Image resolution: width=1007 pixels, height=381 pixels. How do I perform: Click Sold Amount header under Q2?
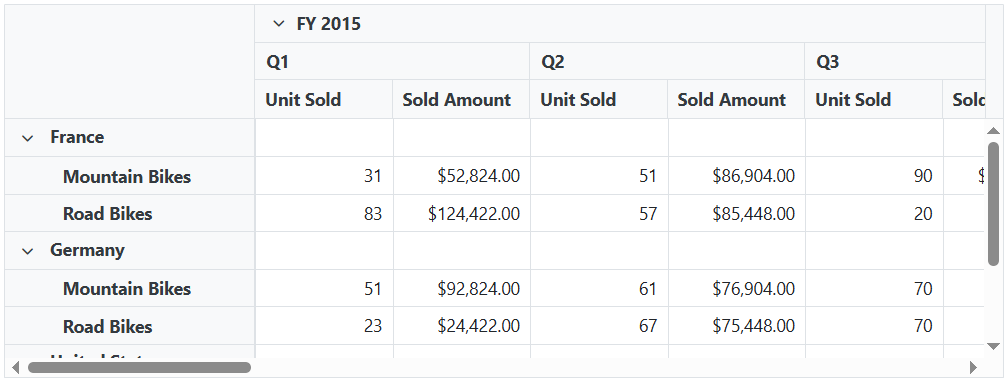coord(736,100)
